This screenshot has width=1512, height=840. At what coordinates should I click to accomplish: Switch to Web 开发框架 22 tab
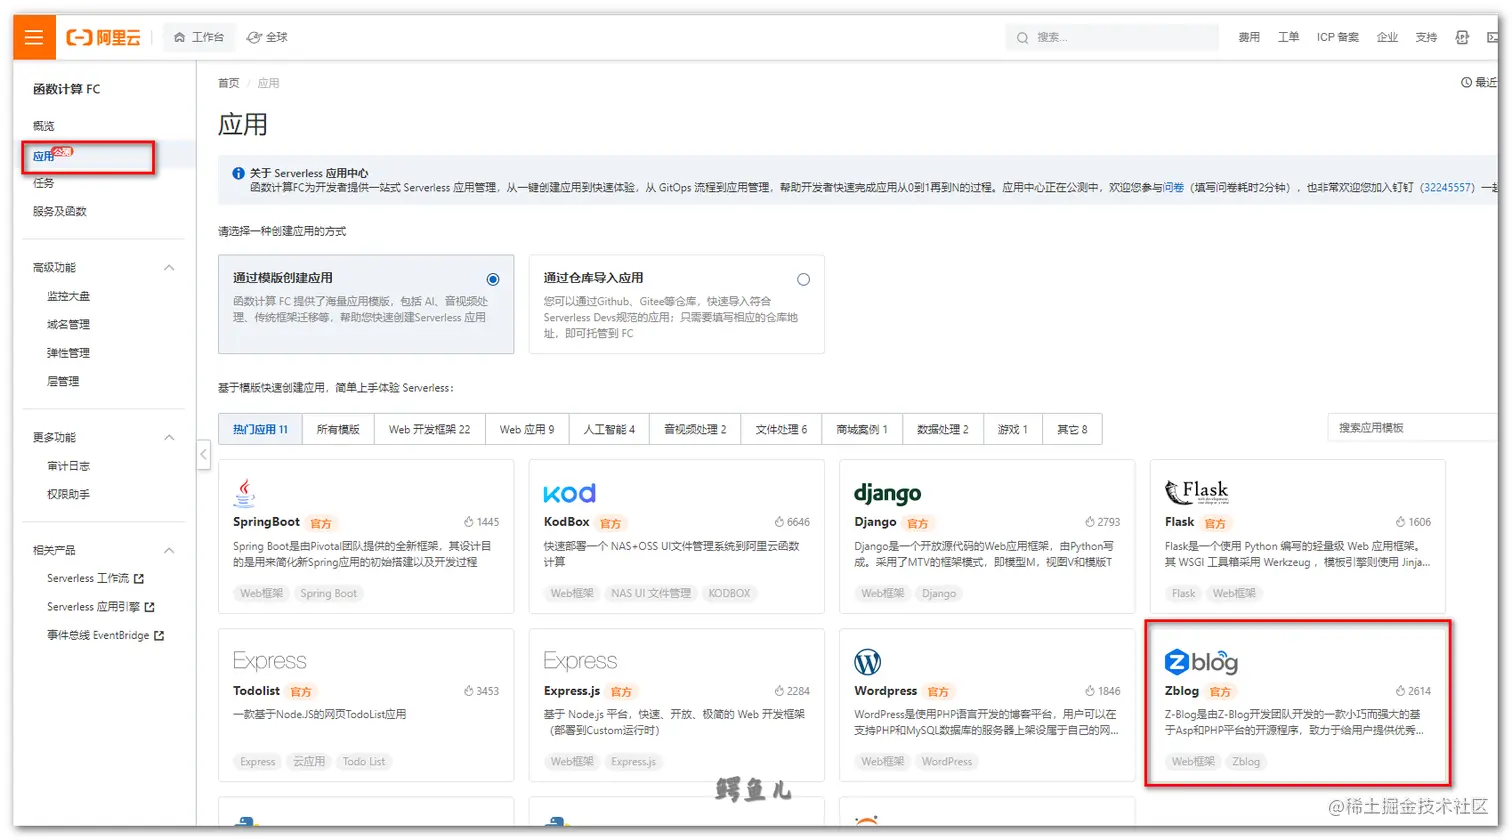(429, 429)
